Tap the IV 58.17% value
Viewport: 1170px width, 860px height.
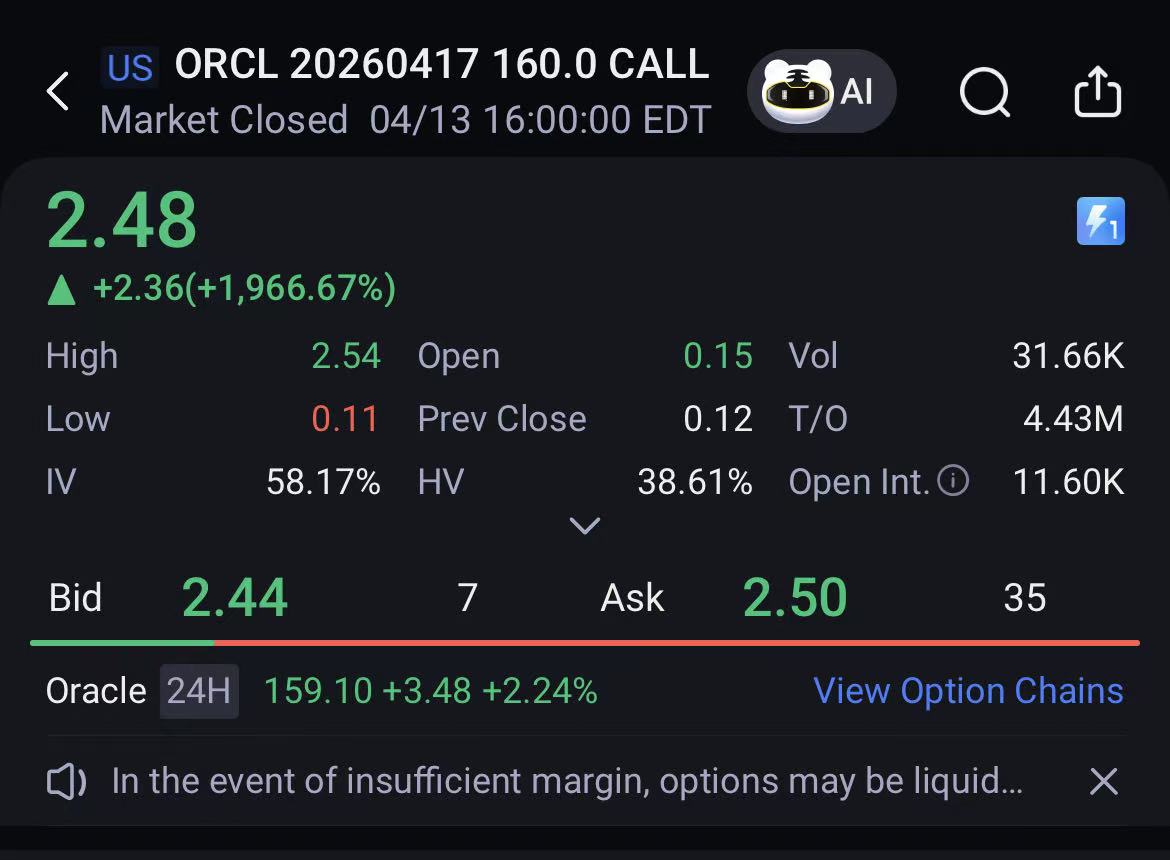tap(323, 481)
